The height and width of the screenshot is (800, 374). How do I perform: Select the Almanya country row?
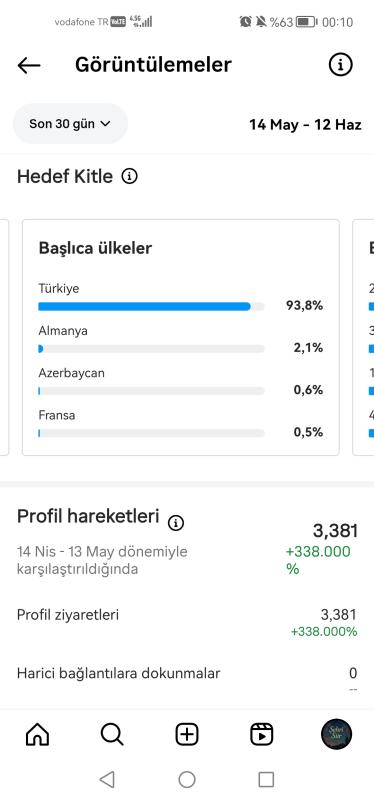tap(181, 340)
